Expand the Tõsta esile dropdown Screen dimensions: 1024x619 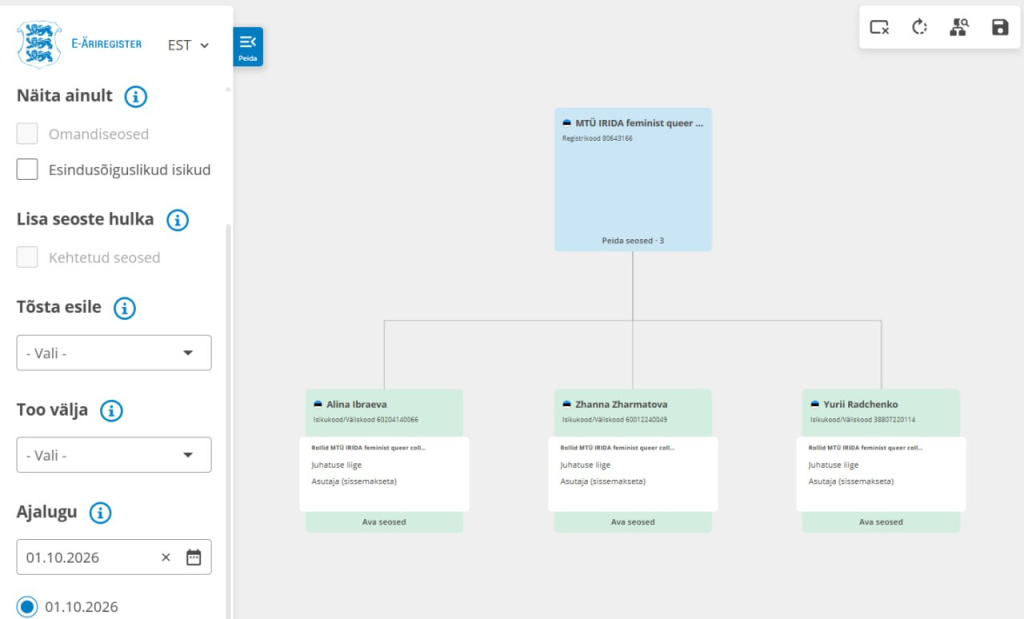point(114,353)
